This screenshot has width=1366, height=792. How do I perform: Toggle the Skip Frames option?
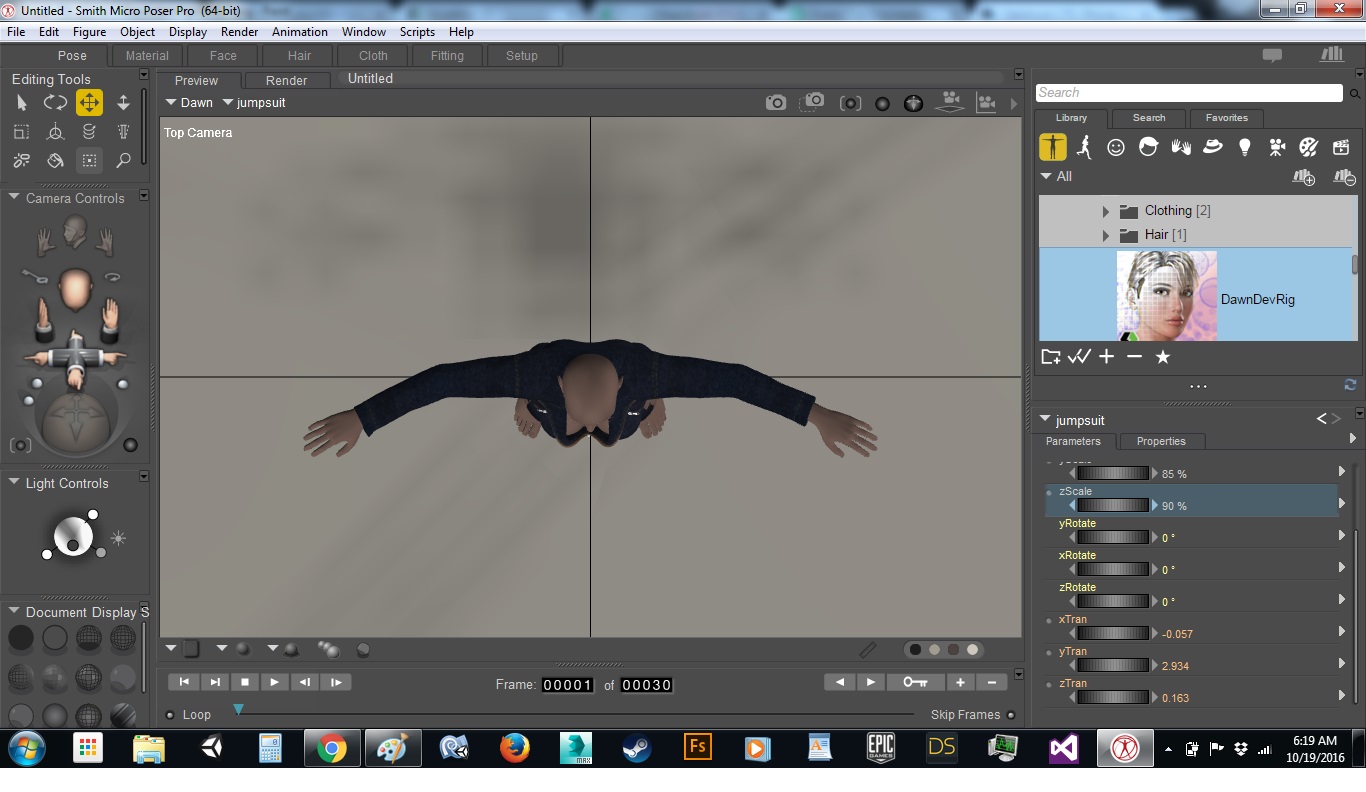(x=1011, y=715)
